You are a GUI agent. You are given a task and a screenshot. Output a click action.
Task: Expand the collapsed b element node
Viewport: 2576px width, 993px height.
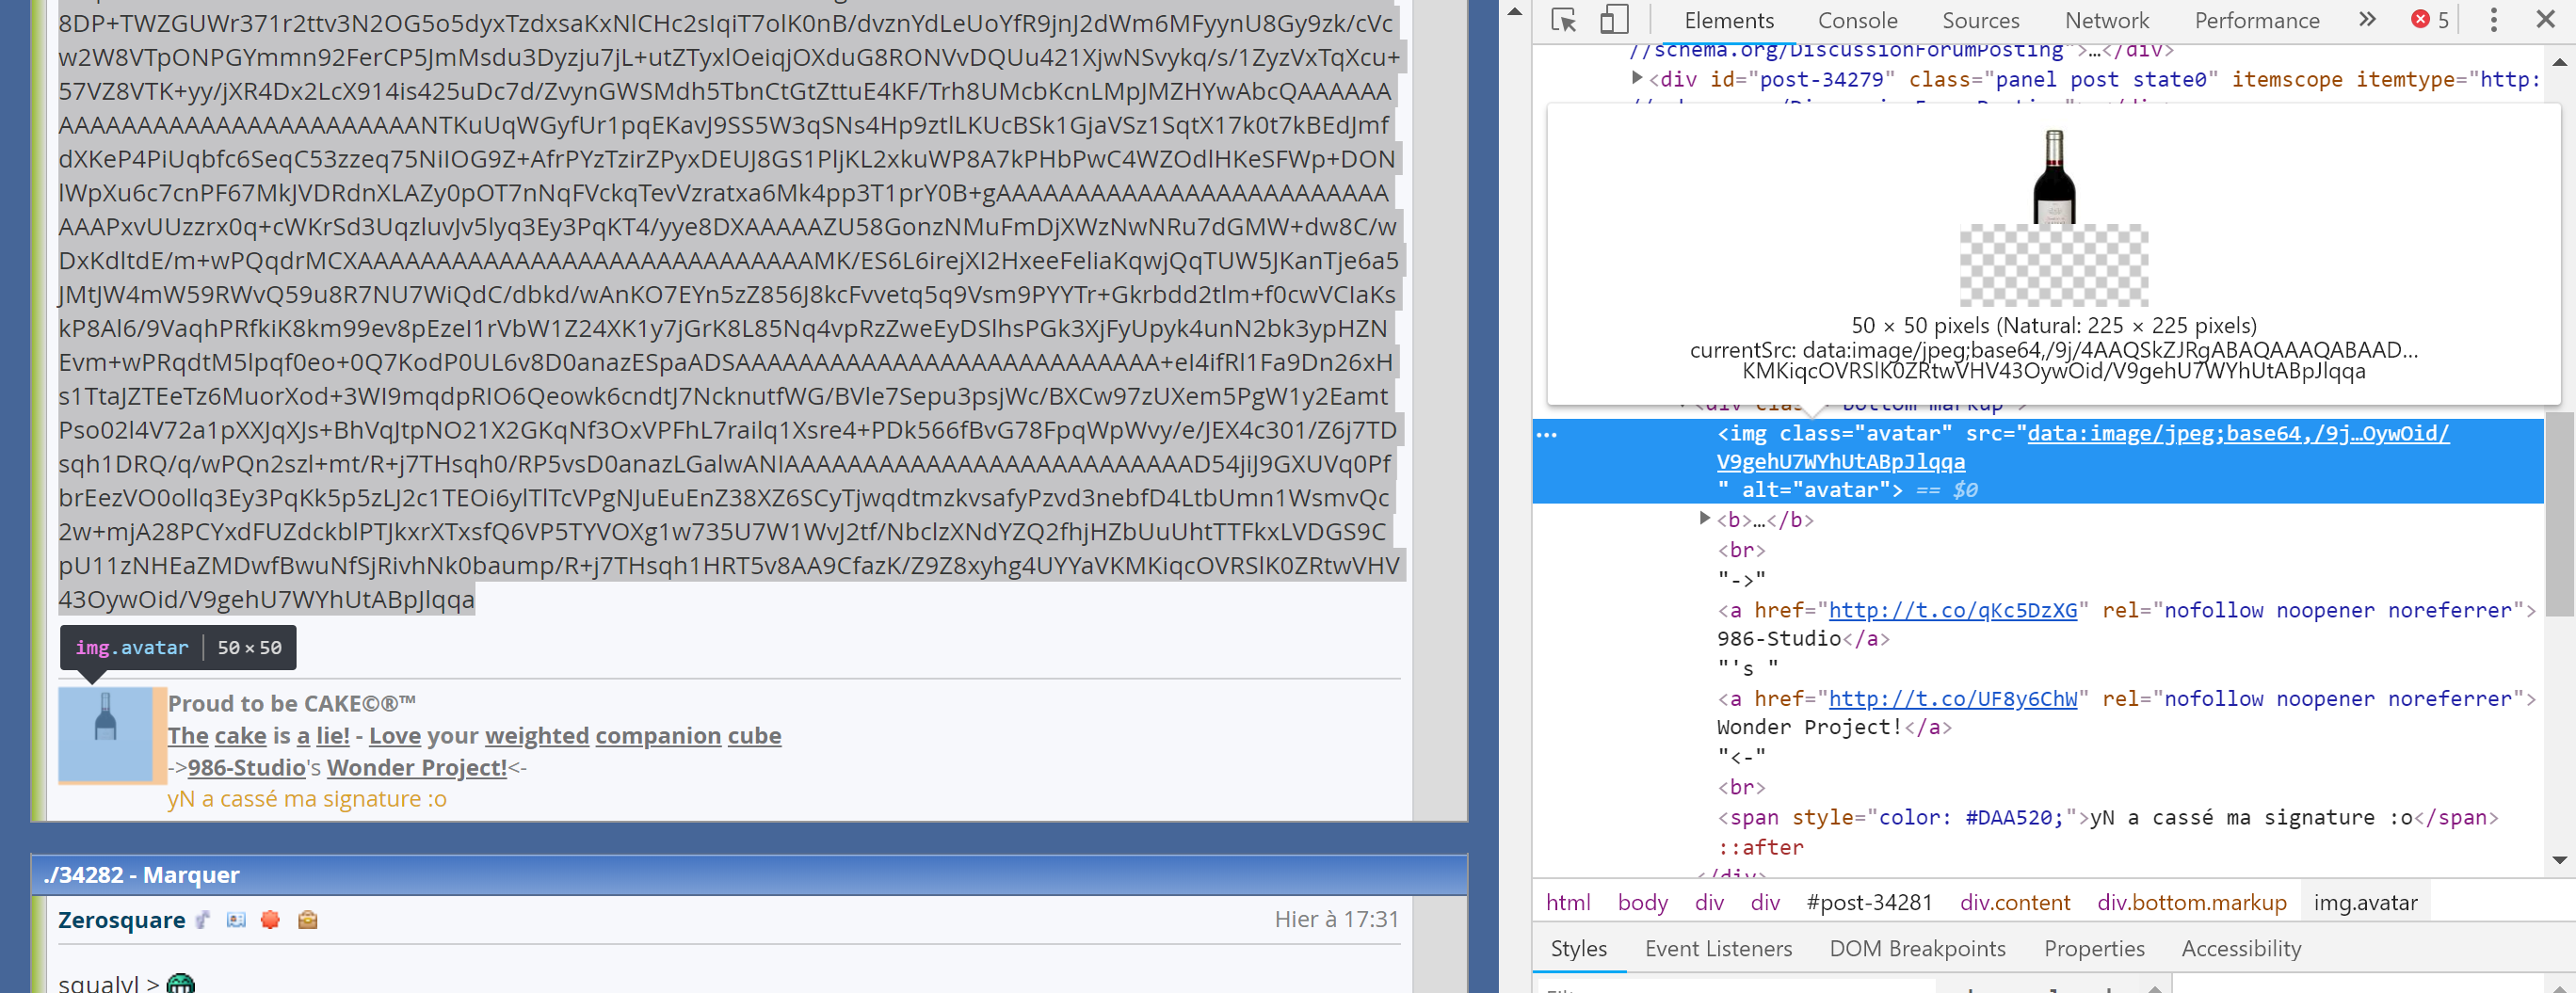1704,519
